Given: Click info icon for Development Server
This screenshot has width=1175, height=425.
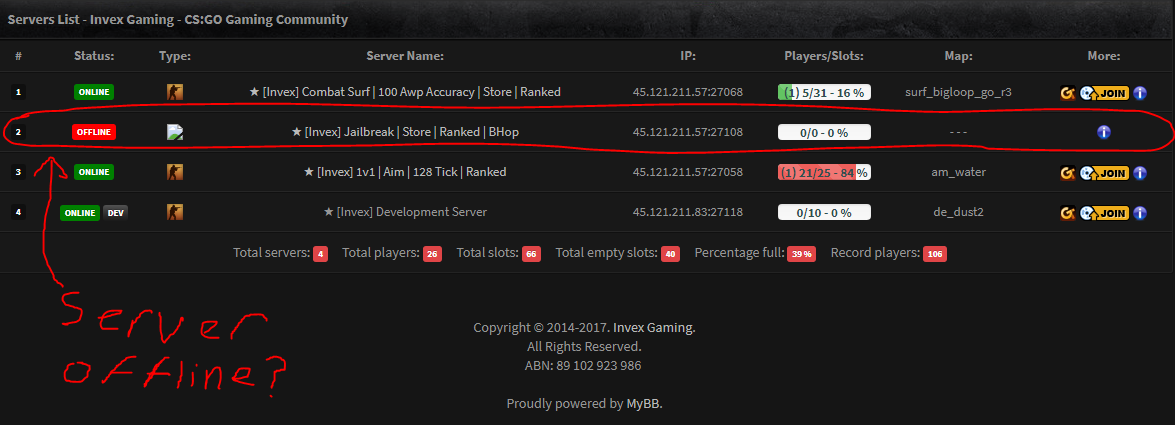Looking at the screenshot, I should coord(1140,213).
